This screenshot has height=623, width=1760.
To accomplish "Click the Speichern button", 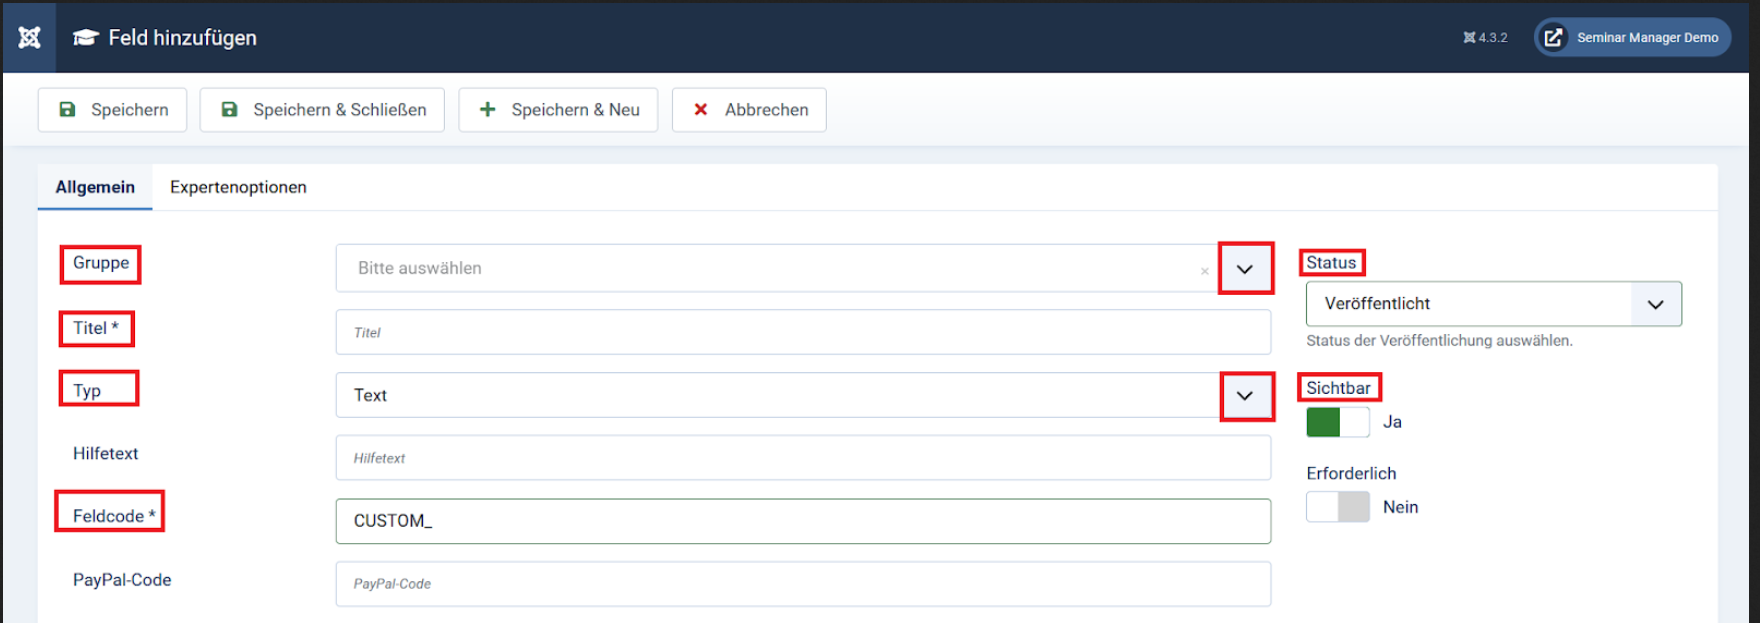I will pos(112,110).
